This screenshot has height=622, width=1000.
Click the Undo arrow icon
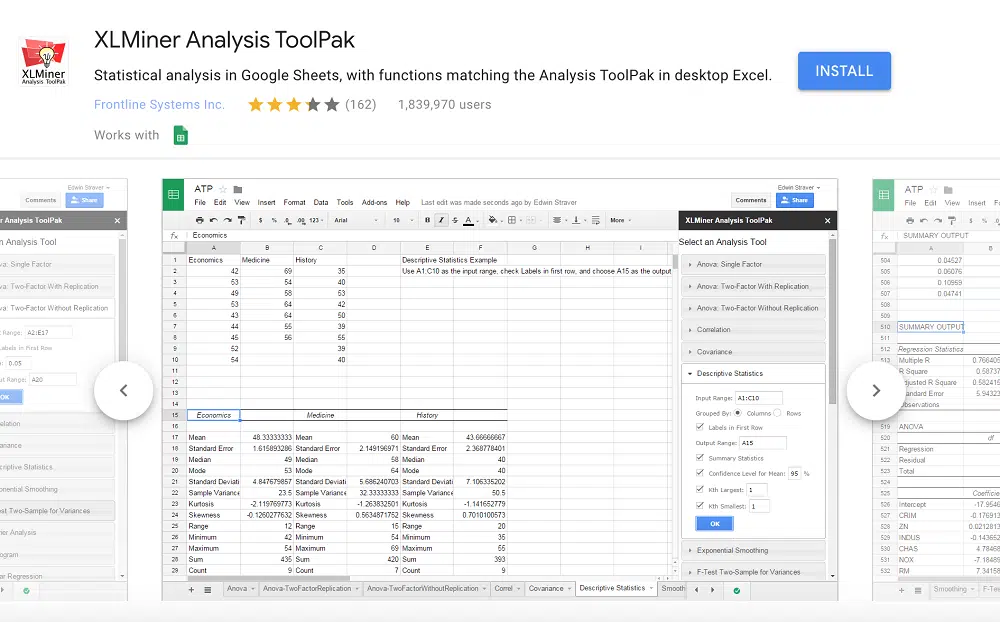pyautogui.click(x=214, y=220)
